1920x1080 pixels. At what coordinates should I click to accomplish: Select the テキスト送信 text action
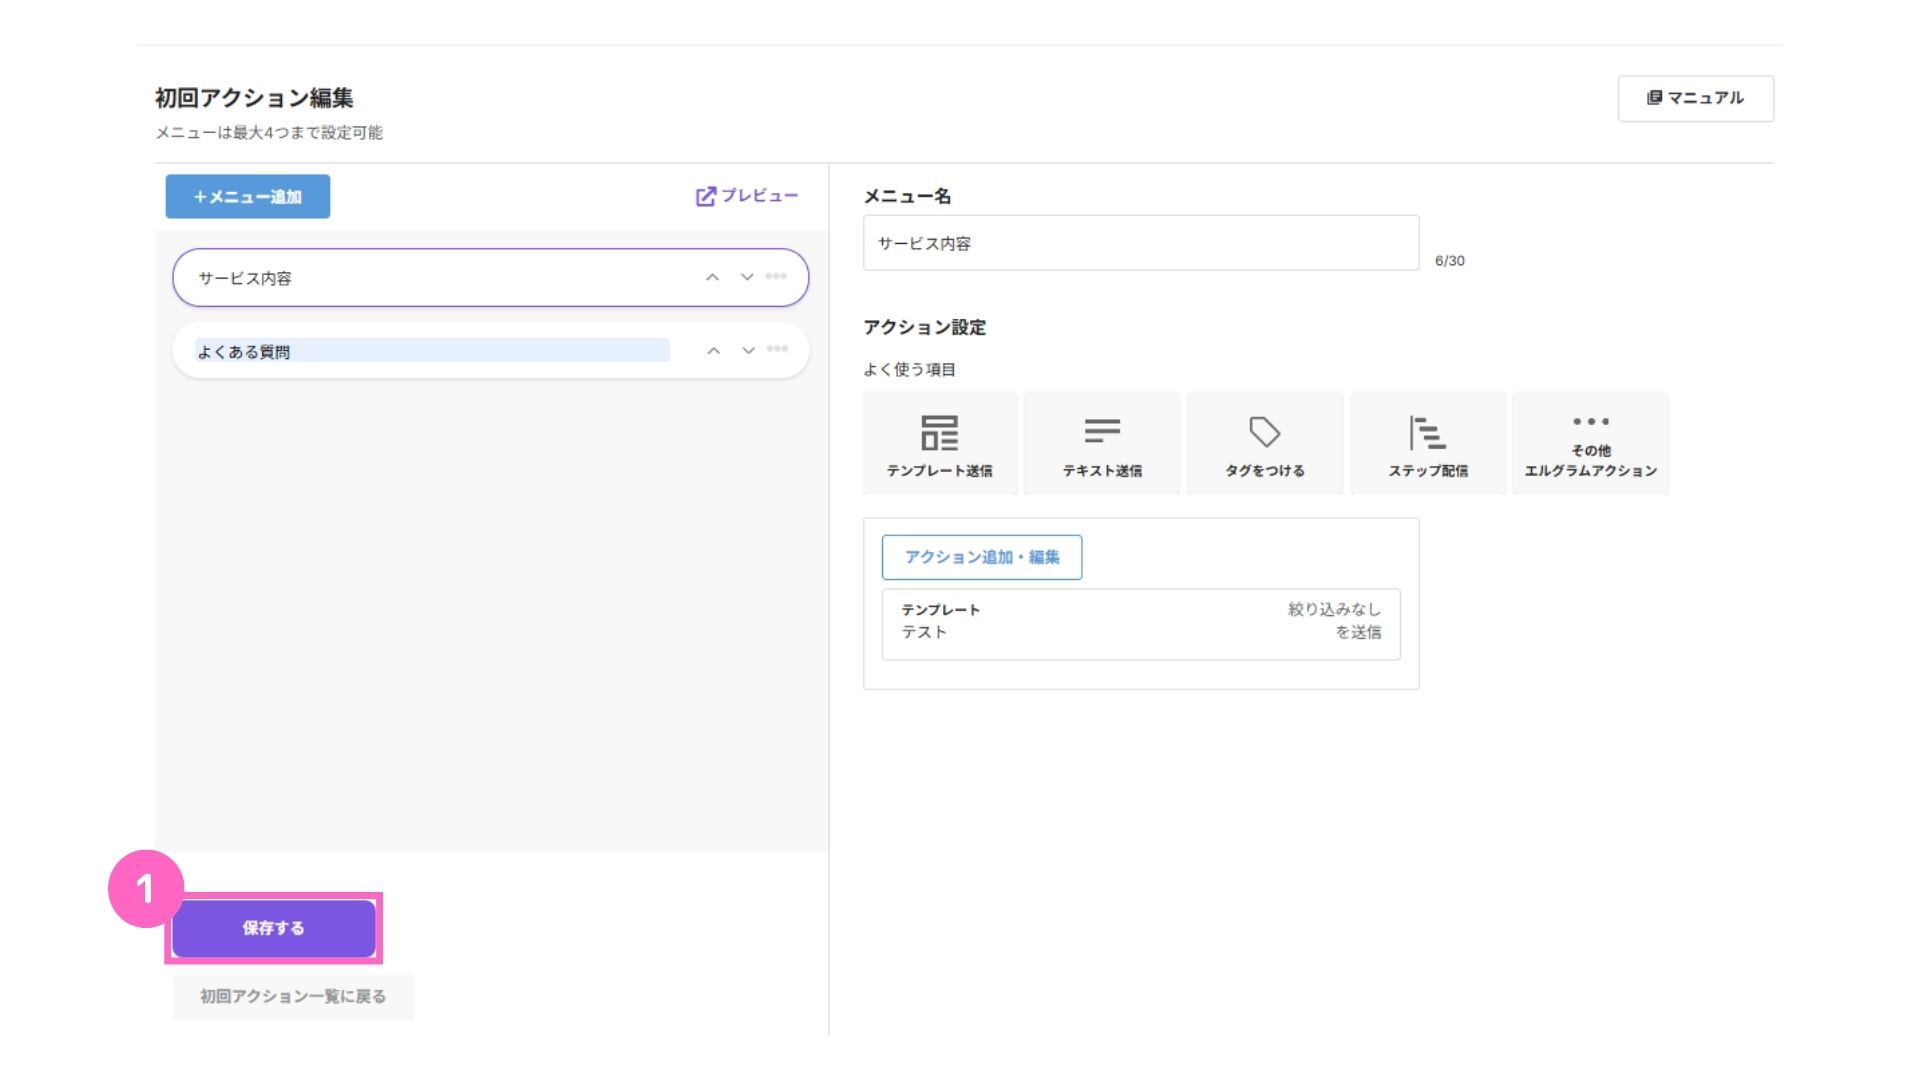tap(1102, 443)
